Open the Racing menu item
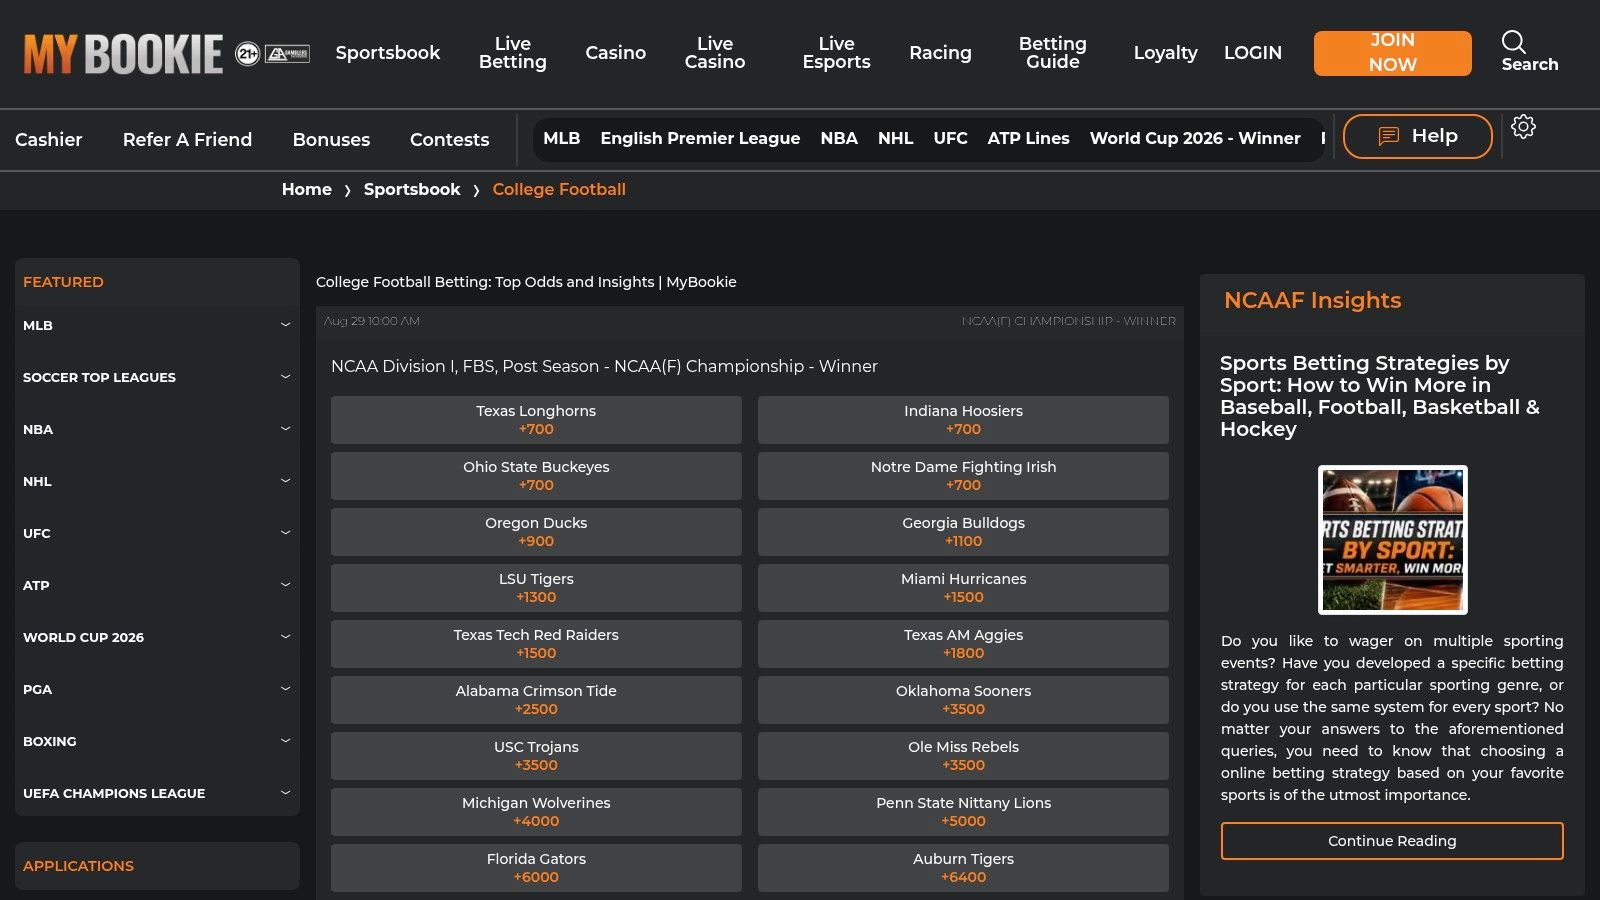The image size is (1600, 900). [941, 53]
